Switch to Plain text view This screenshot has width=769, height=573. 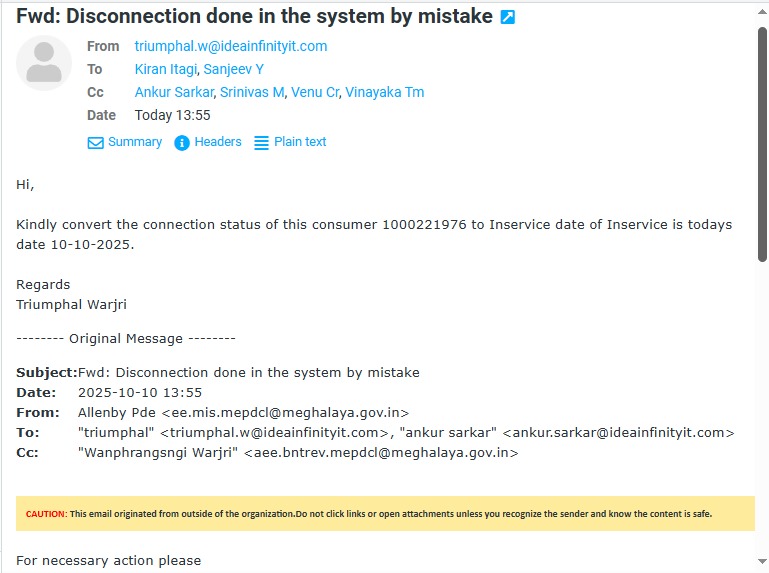click(300, 142)
